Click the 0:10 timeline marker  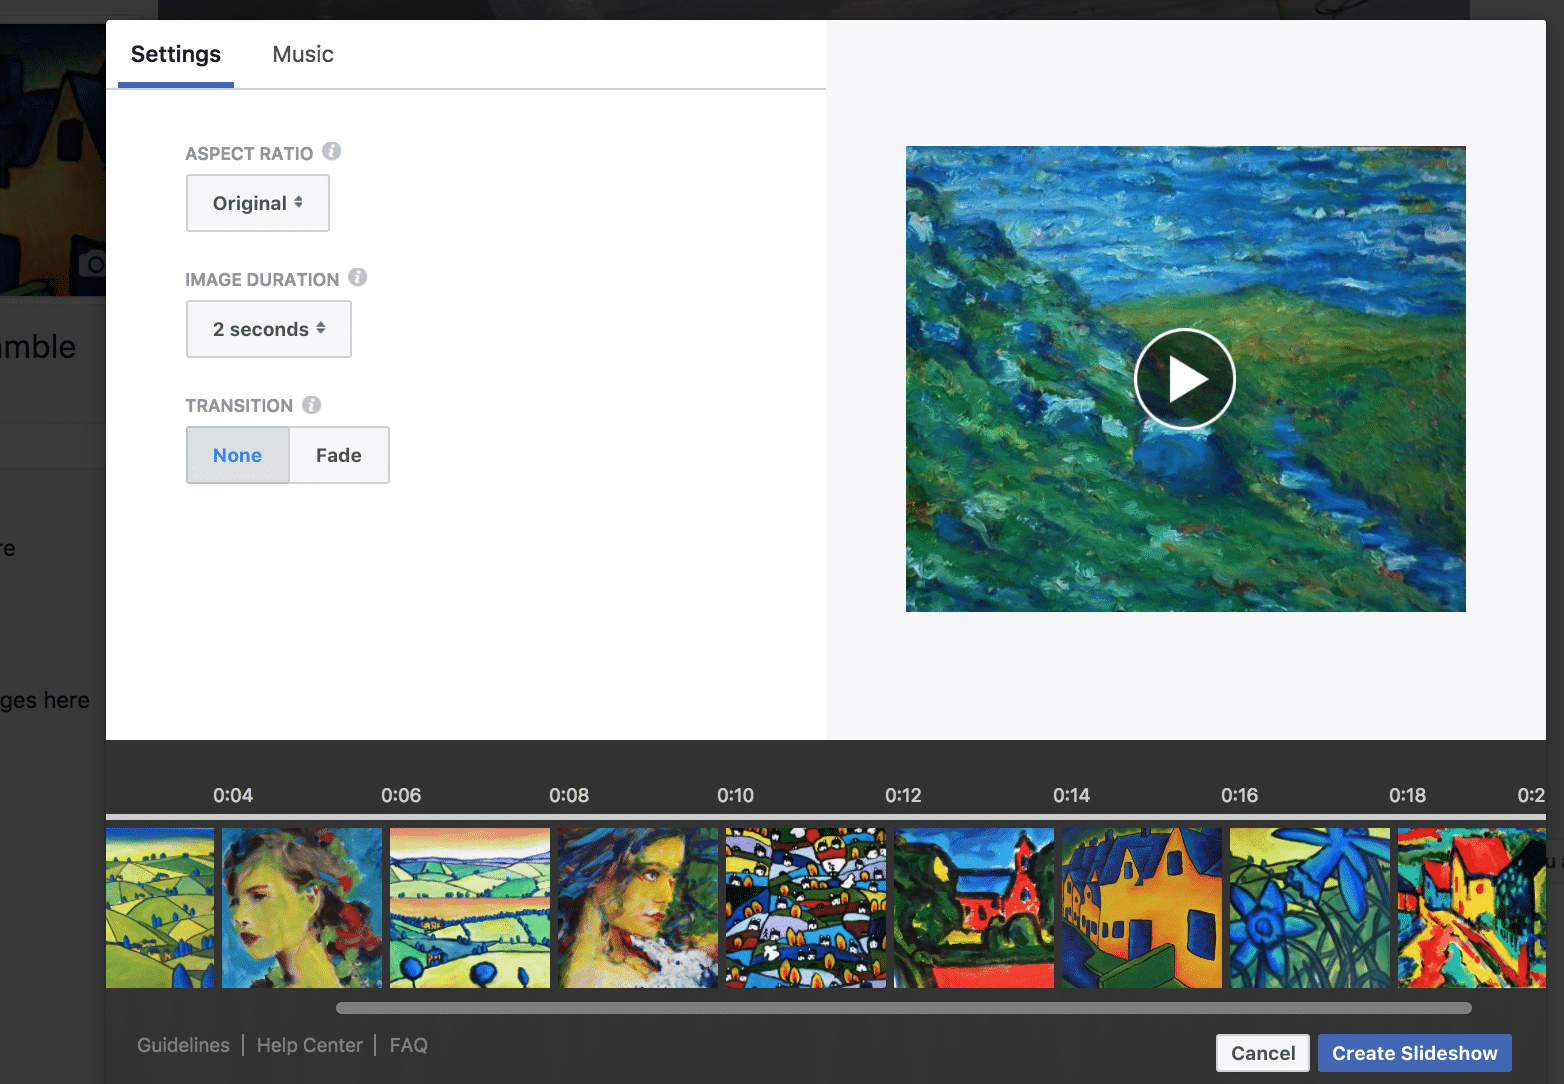736,795
